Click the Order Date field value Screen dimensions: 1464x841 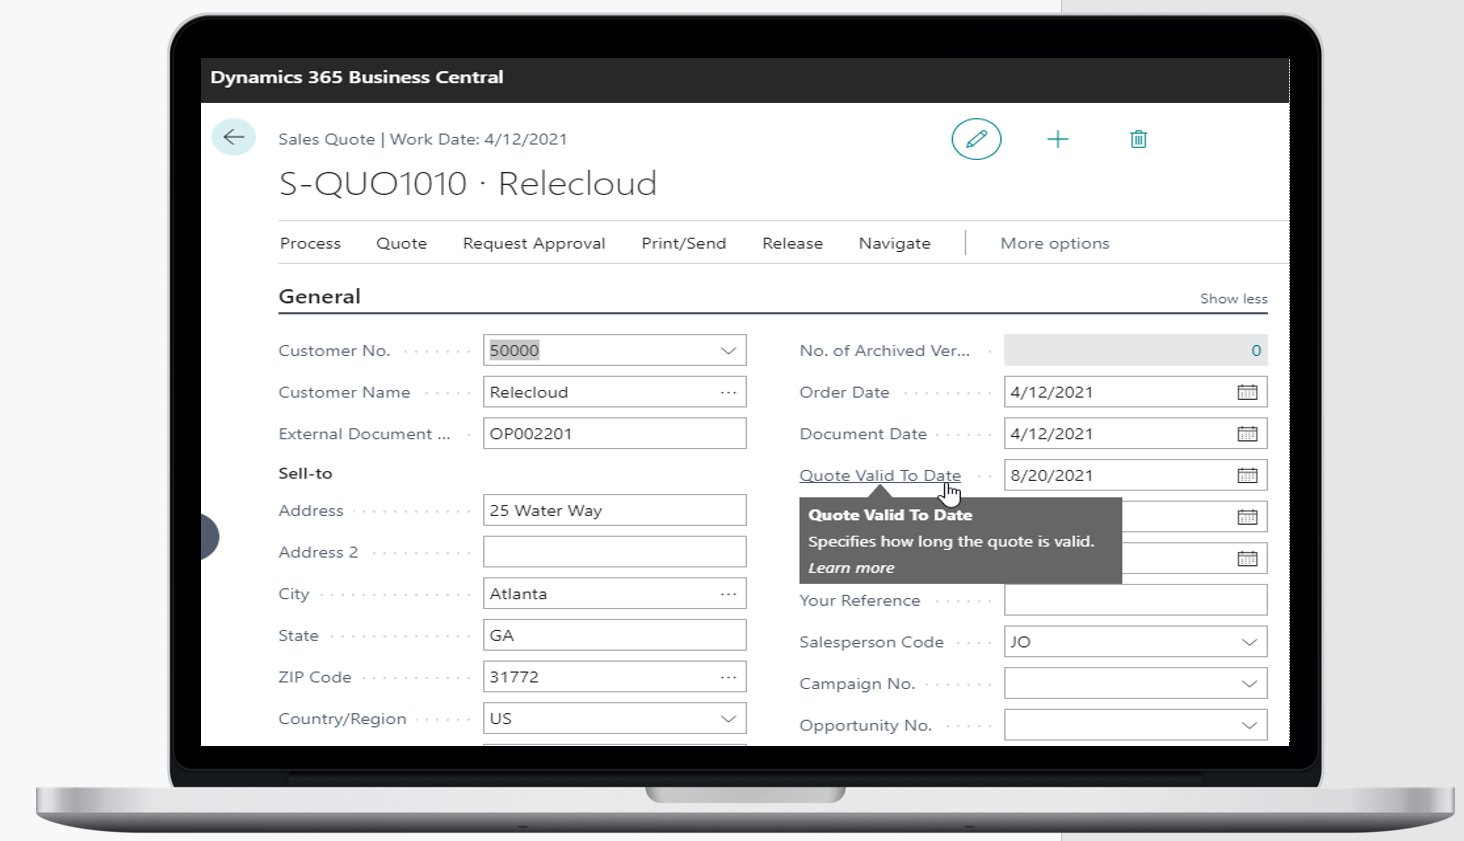pyautogui.click(x=1052, y=392)
